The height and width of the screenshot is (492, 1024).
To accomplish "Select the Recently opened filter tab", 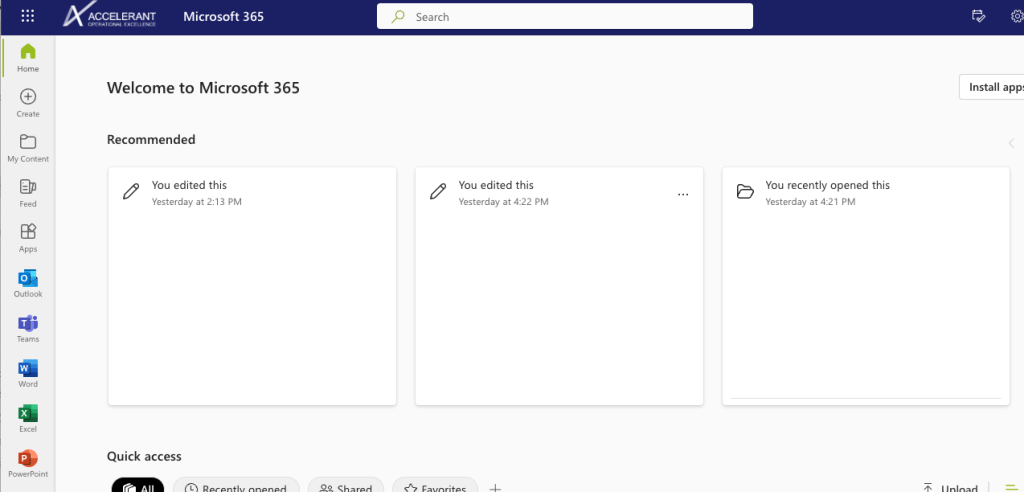I will tap(236, 488).
